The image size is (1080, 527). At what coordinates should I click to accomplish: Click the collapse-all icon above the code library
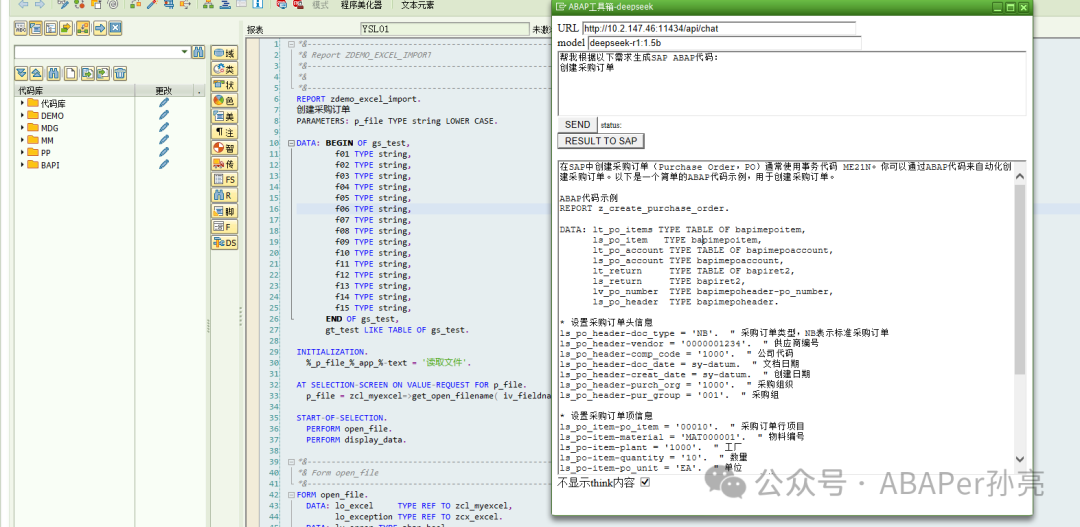[37, 73]
